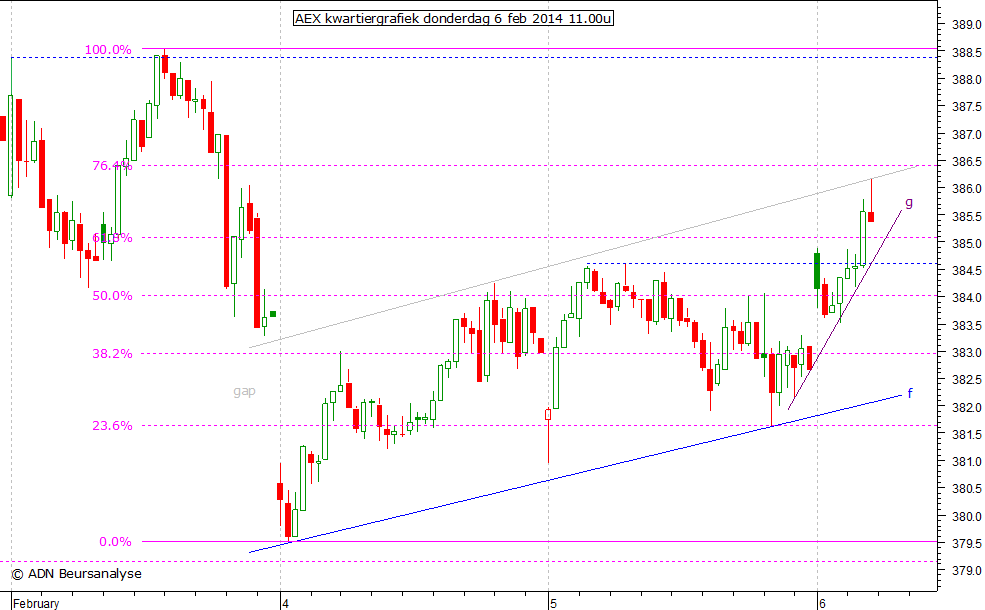
Task: Click the trendline label 'f'
Action: tap(910, 393)
